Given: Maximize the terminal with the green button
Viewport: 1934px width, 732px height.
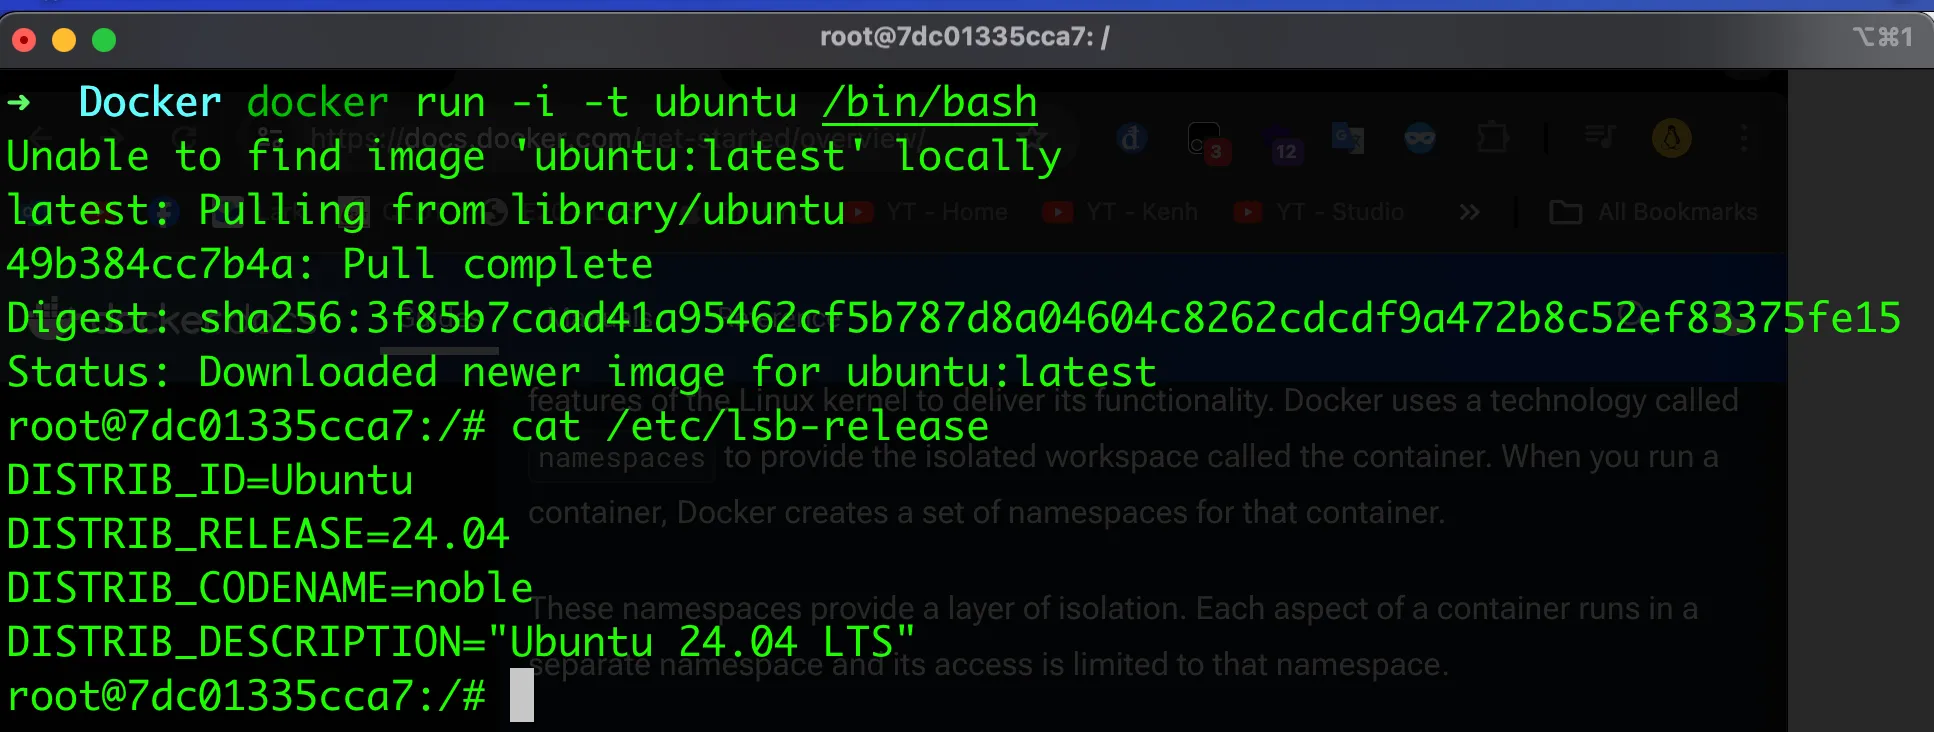Looking at the screenshot, I should pyautogui.click(x=104, y=40).
